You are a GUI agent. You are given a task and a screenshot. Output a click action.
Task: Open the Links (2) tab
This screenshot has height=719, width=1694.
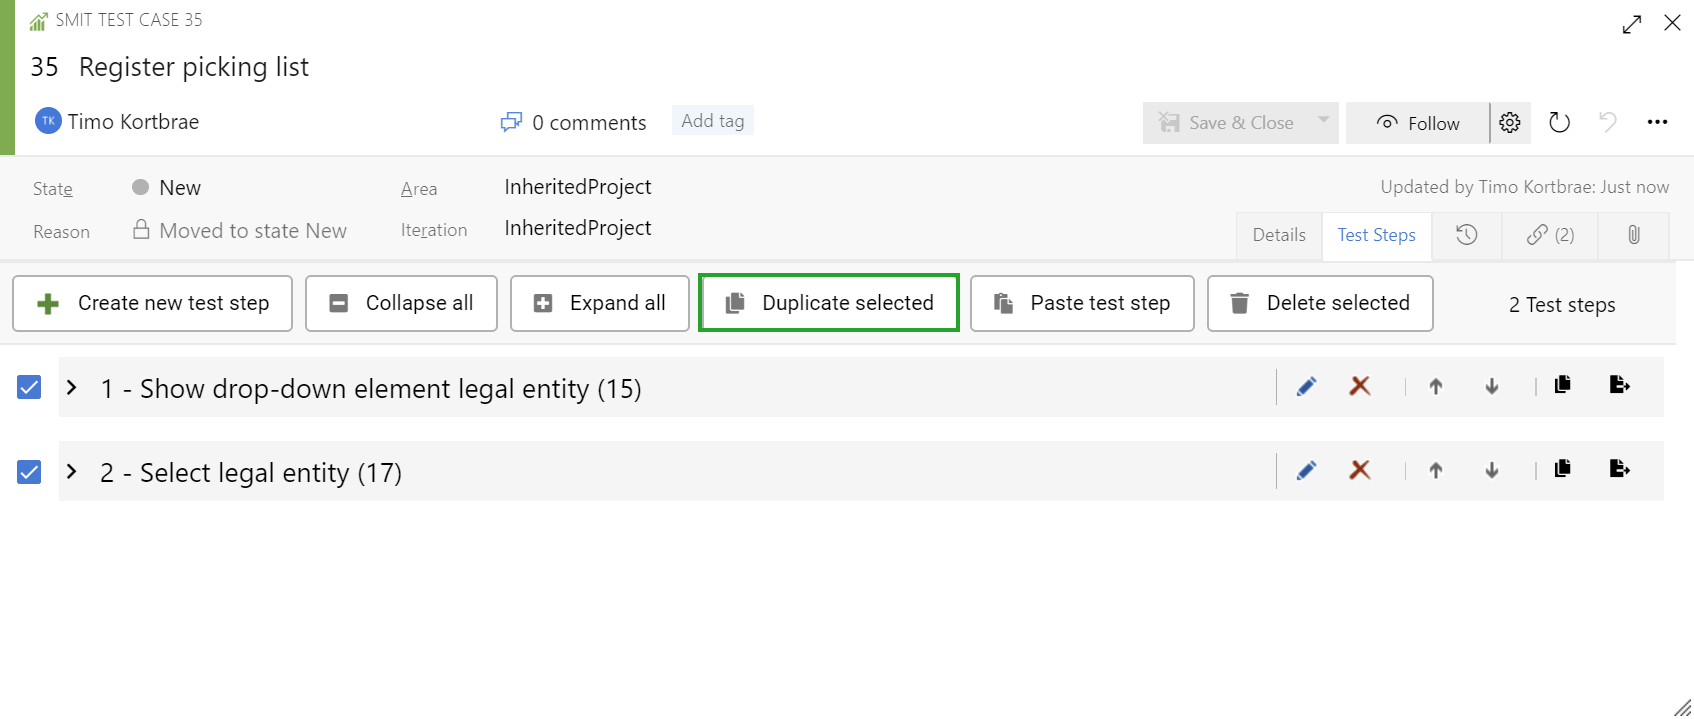[x=1550, y=235]
